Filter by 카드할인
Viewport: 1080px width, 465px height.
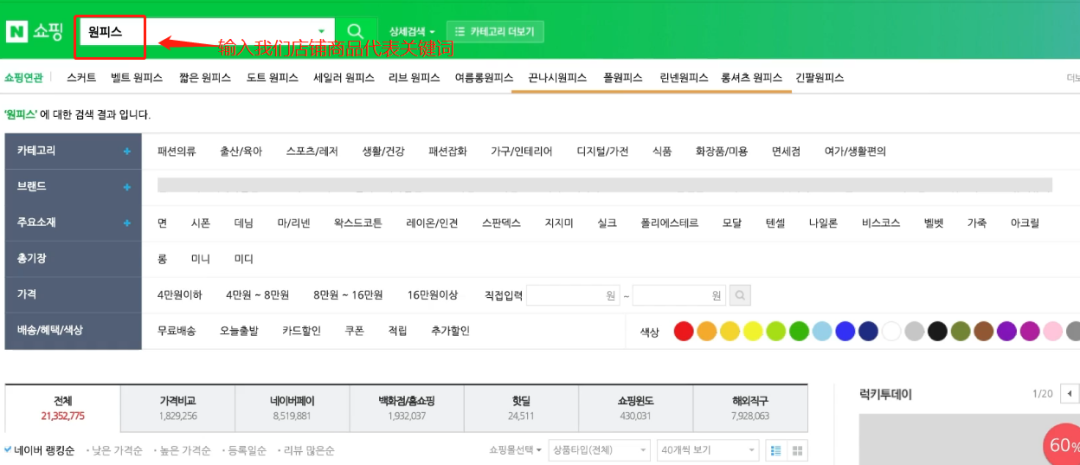[x=302, y=331]
